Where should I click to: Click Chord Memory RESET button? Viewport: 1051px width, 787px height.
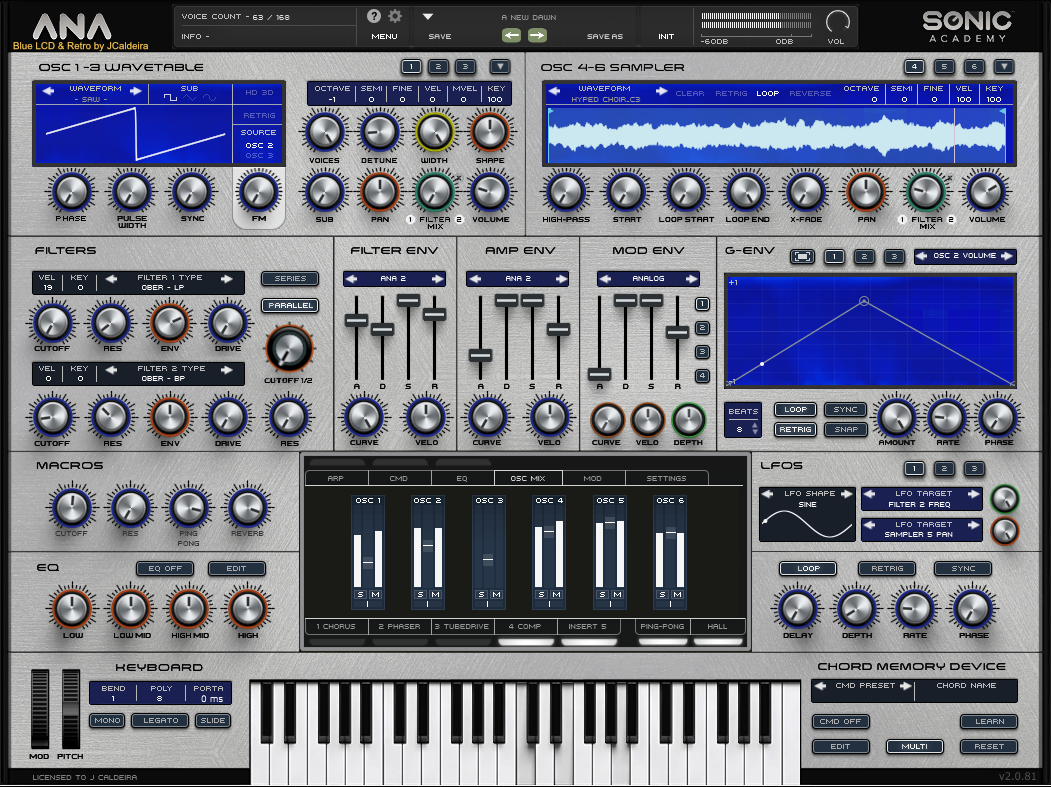(989, 746)
